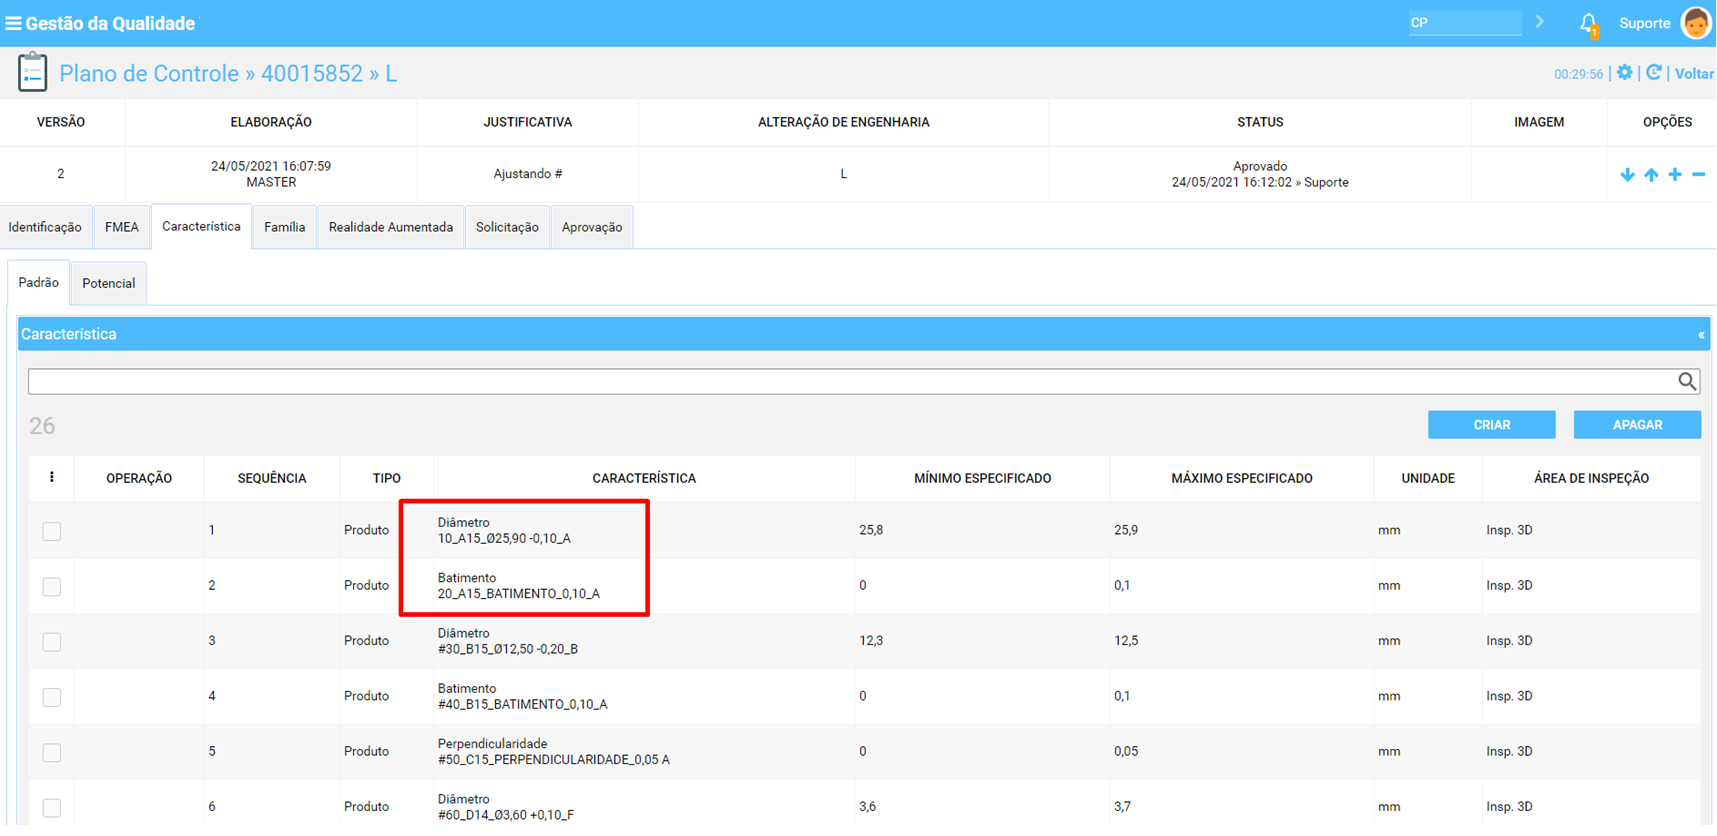This screenshot has width=1717, height=836.
Task: Check the box for sequence 5 row
Action: pyautogui.click(x=52, y=752)
